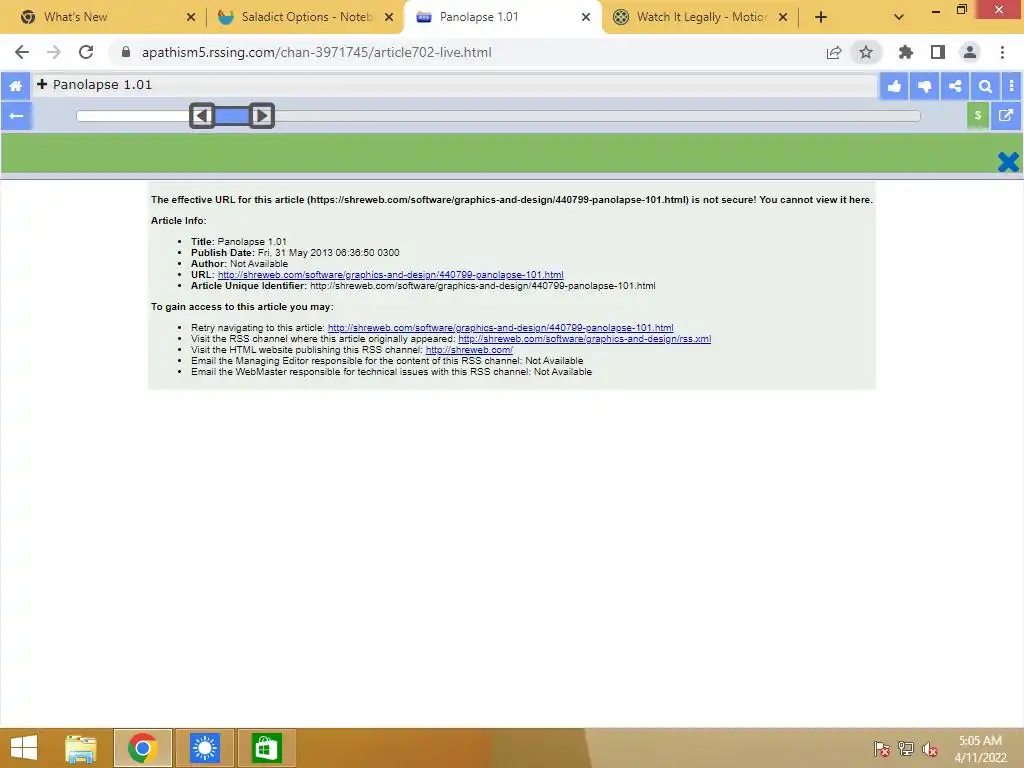Step to previous article on slider
The width and height of the screenshot is (1024, 768).
[x=202, y=116]
